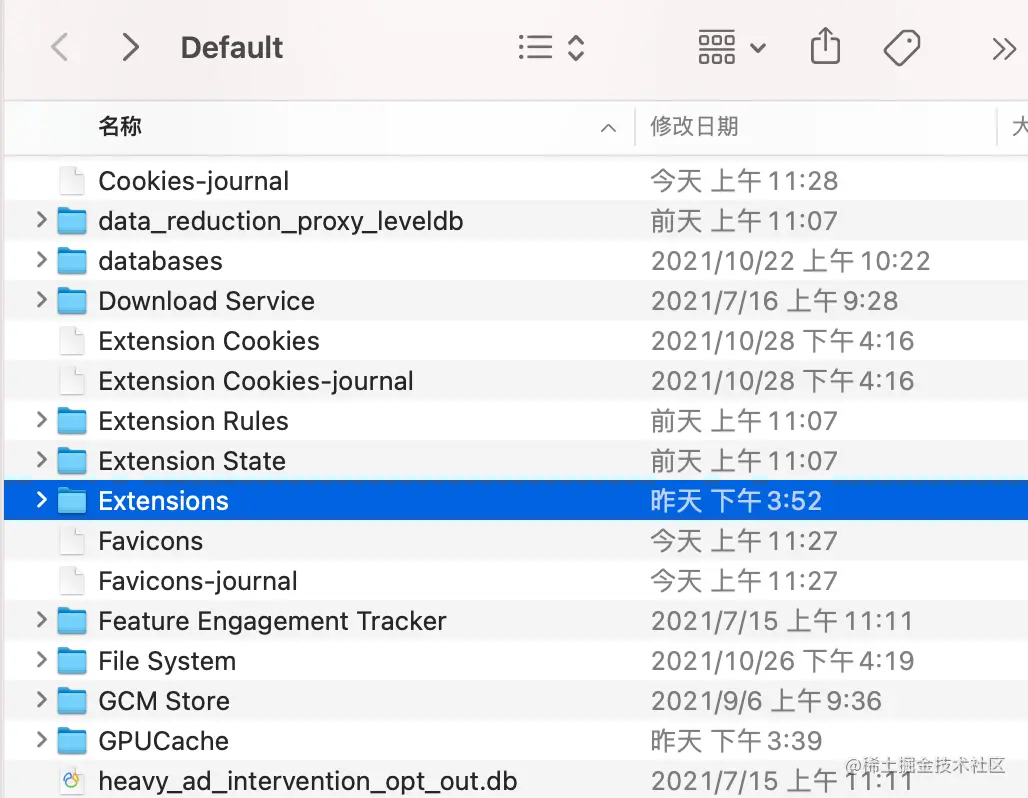Click the GCM Store folder icon
Image resolution: width=1028 pixels, height=798 pixels.
72,701
